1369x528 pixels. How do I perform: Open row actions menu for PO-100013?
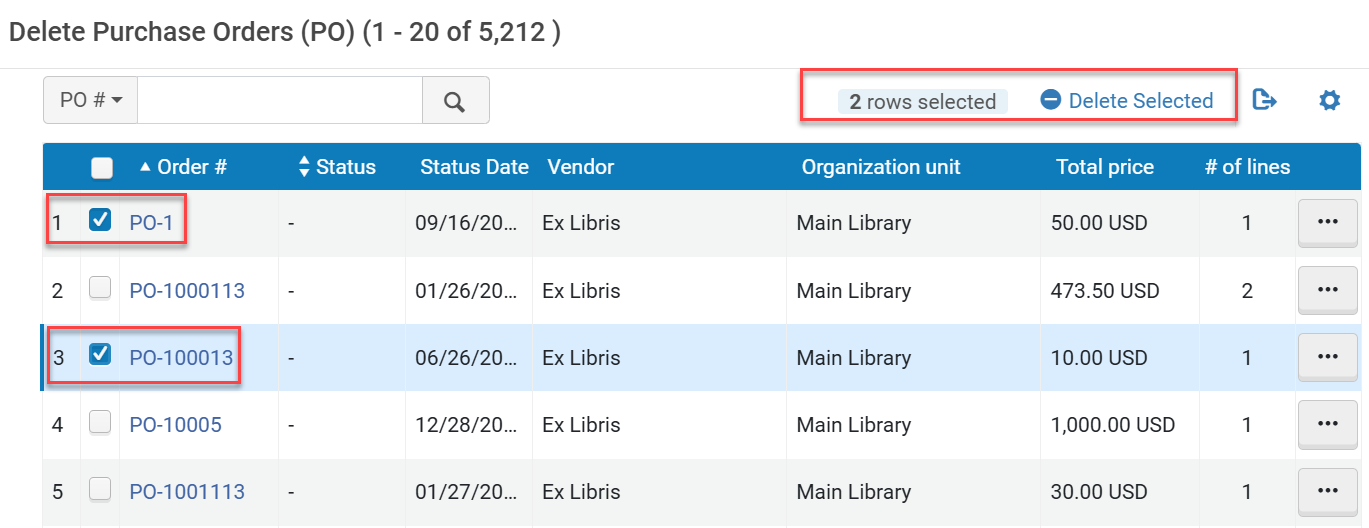point(1328,356)
